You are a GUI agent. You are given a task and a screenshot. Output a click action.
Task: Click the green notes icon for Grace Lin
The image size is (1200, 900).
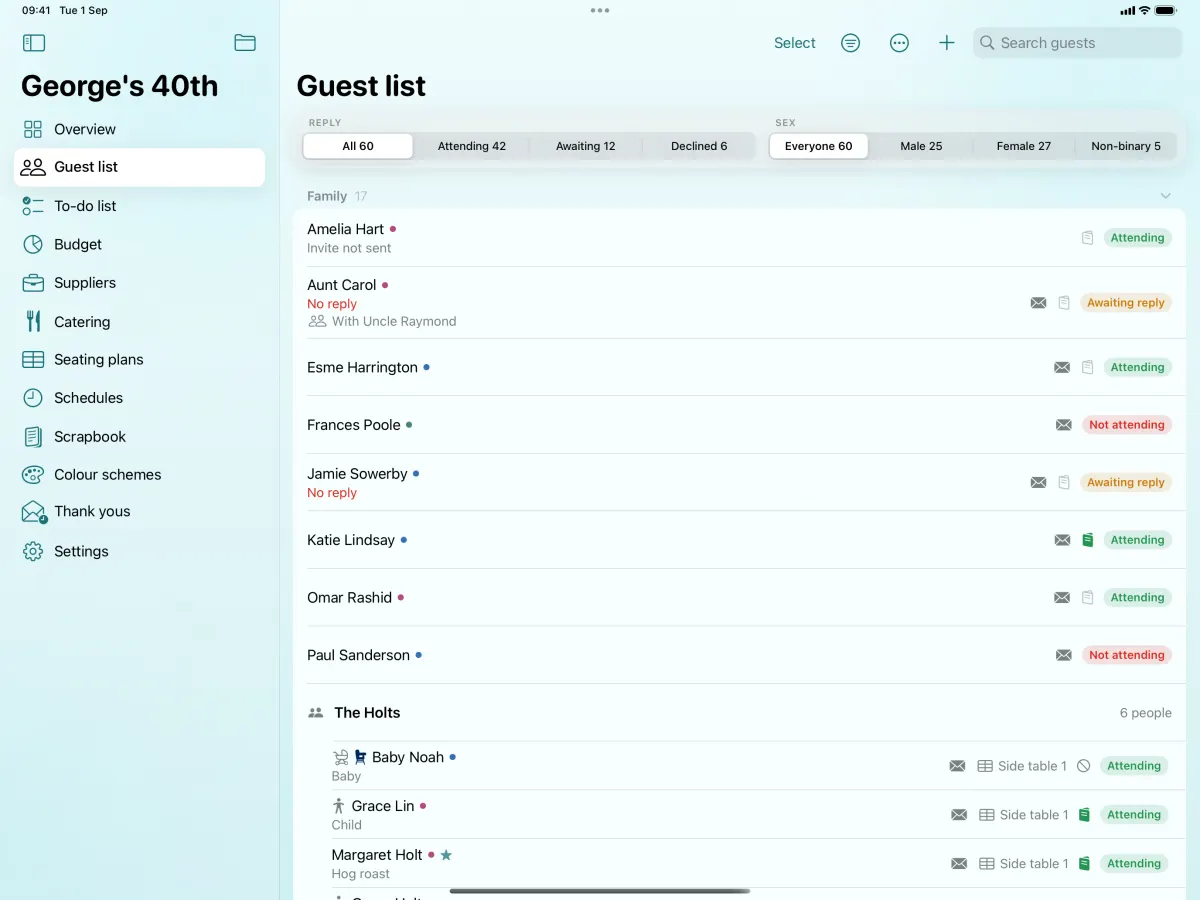pos(1084,815)
